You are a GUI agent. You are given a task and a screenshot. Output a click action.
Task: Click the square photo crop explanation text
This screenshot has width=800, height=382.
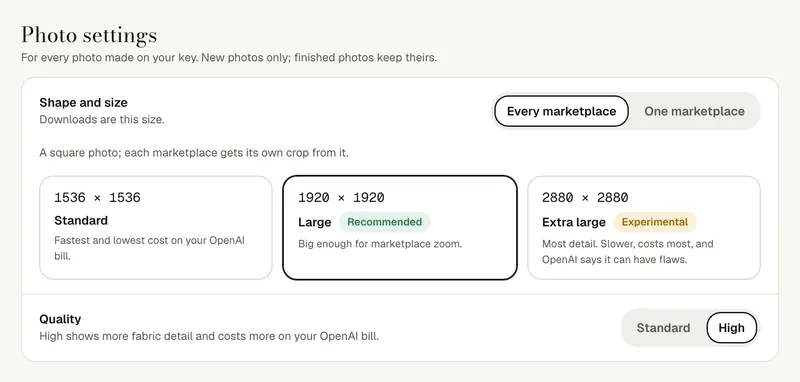tap(194, 152)
